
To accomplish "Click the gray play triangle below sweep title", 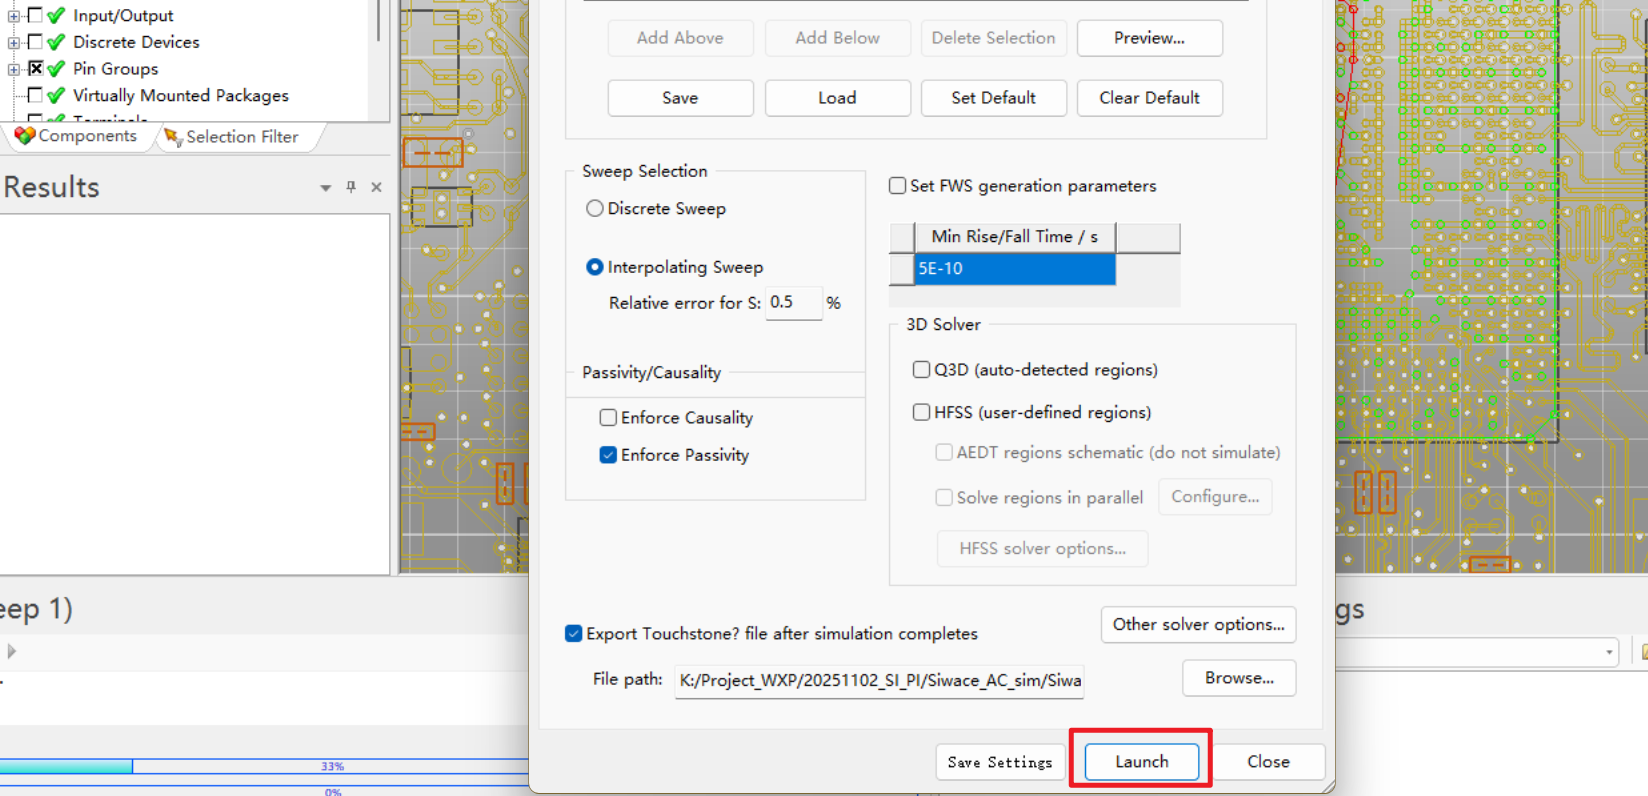I will (11, 651).
